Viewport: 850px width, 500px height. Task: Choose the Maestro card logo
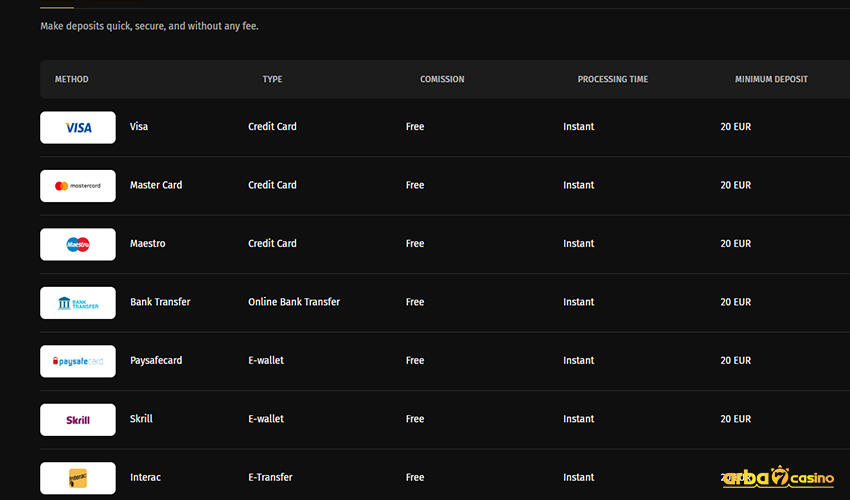coord(78,244)
